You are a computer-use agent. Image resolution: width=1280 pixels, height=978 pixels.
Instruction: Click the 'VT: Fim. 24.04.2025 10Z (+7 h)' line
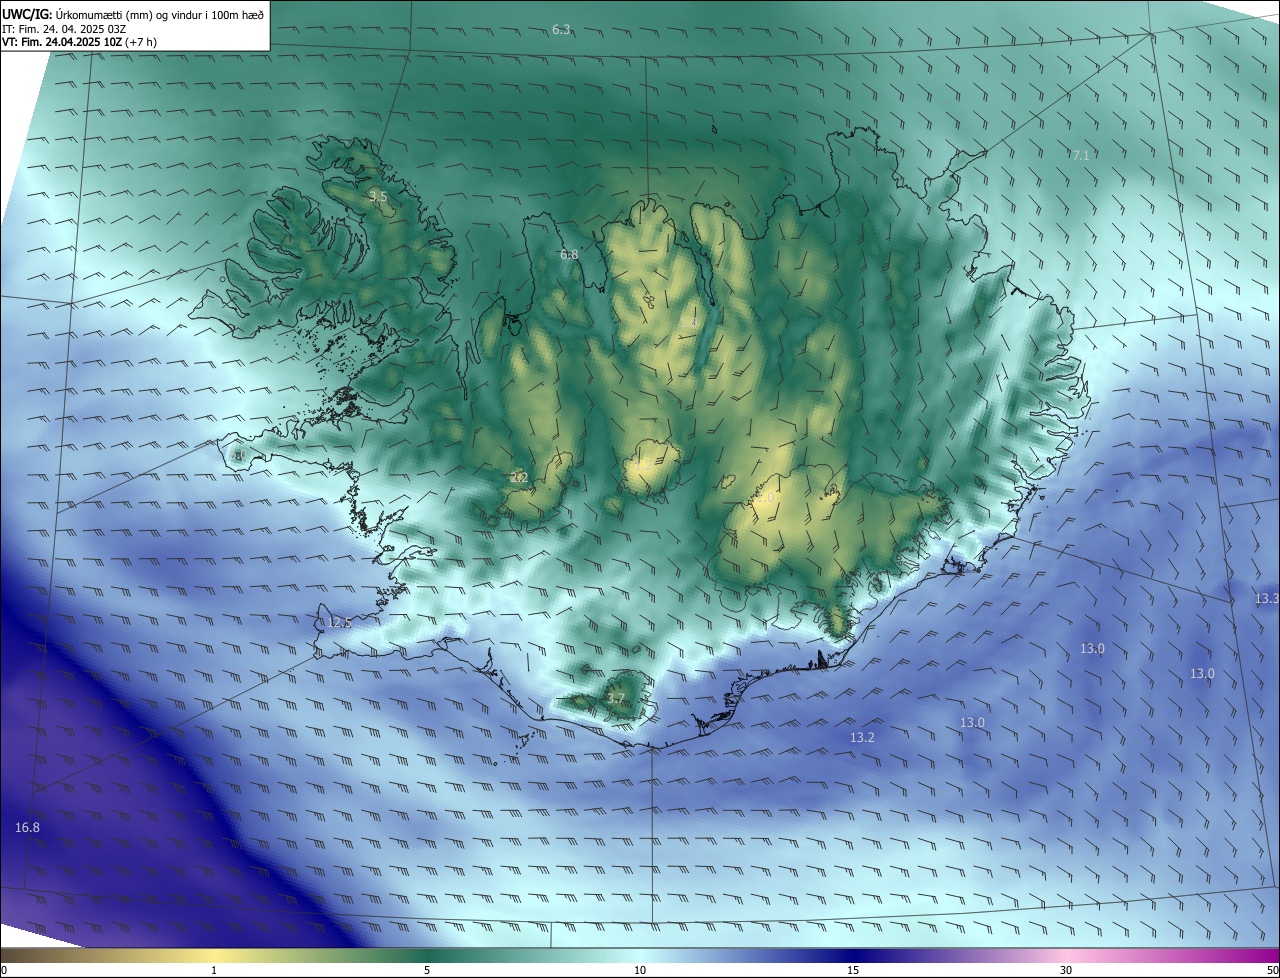(x=79, y=42)
